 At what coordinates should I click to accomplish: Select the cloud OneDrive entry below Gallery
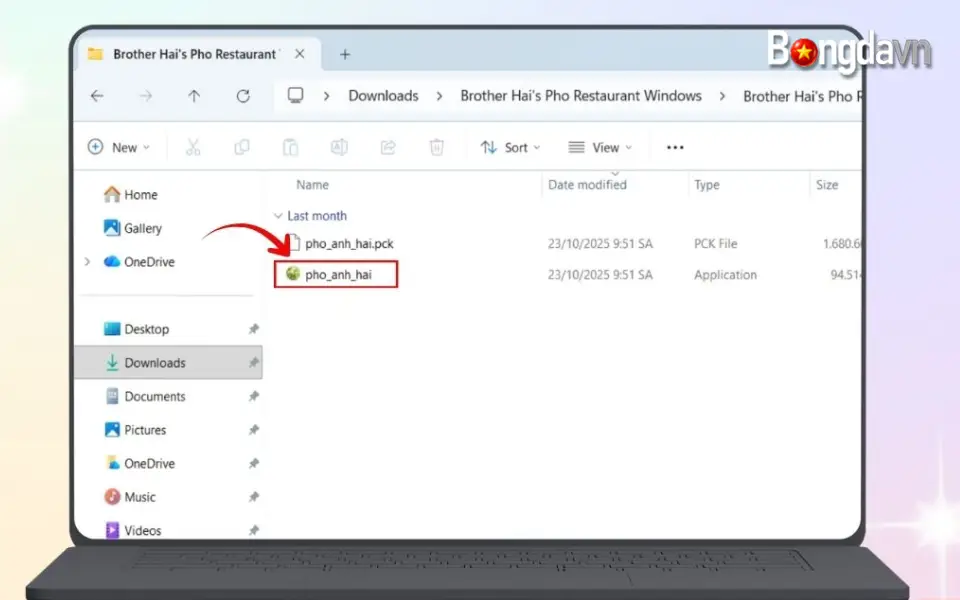click(139, 261)
